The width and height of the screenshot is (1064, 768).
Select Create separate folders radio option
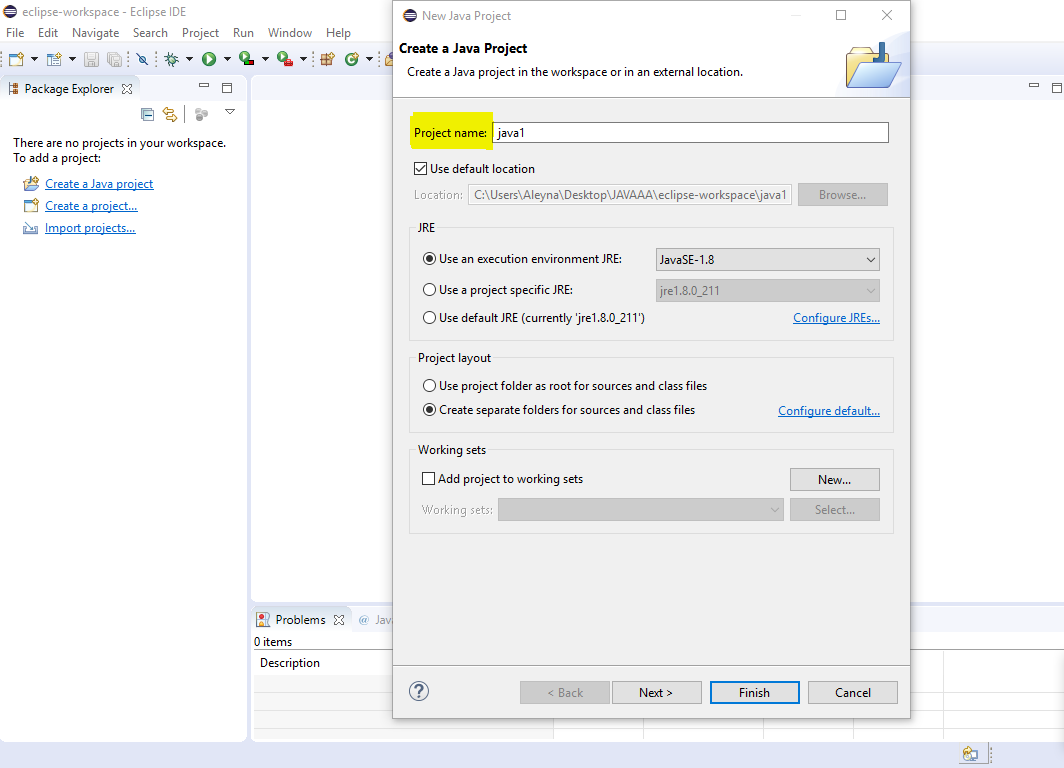click(429, 410)
